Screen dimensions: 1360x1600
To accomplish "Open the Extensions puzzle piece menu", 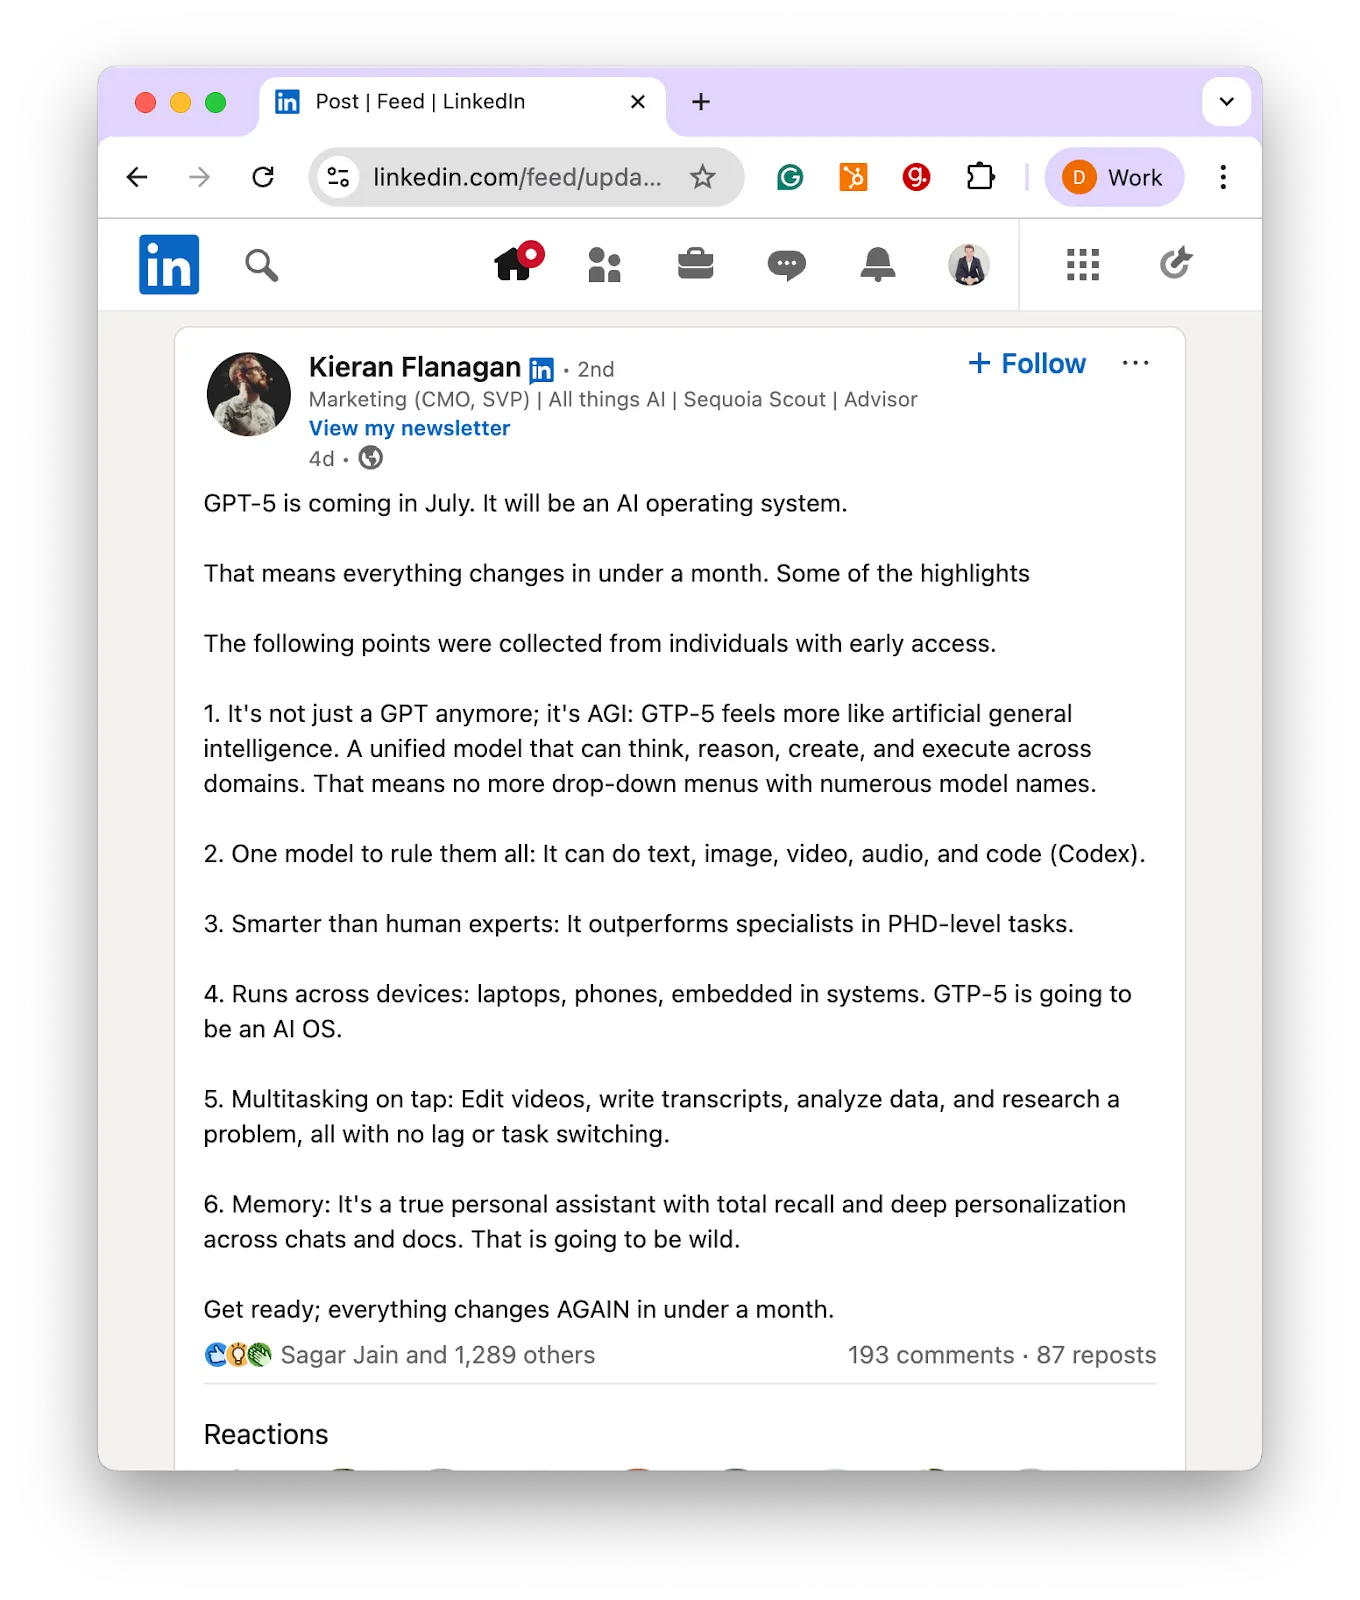I will tap(980, 177).
